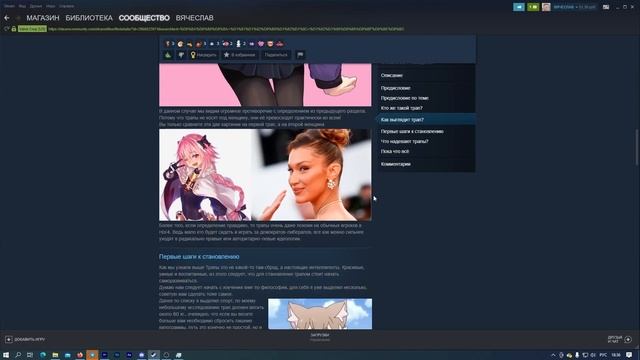
Task: Go back with the left arrow button
Action: 7,18
